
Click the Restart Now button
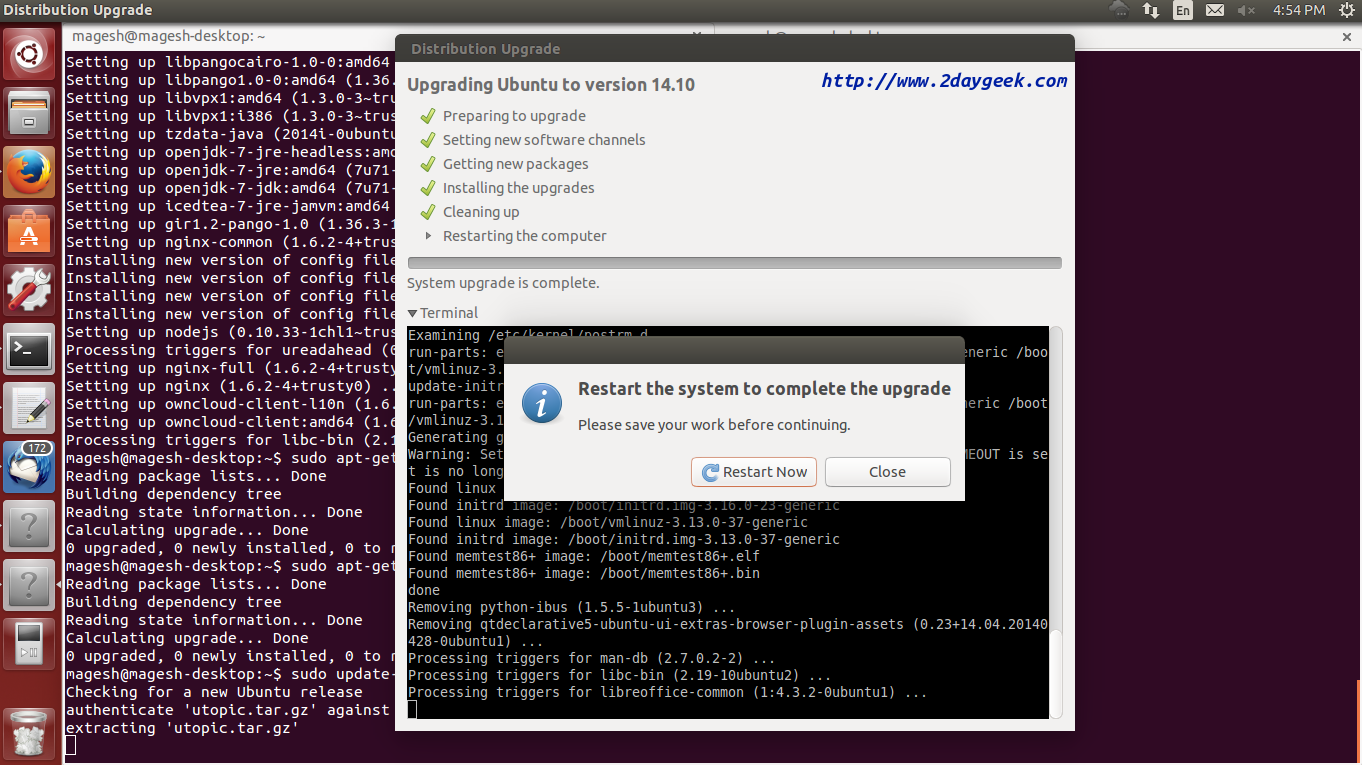coord(754,472)
